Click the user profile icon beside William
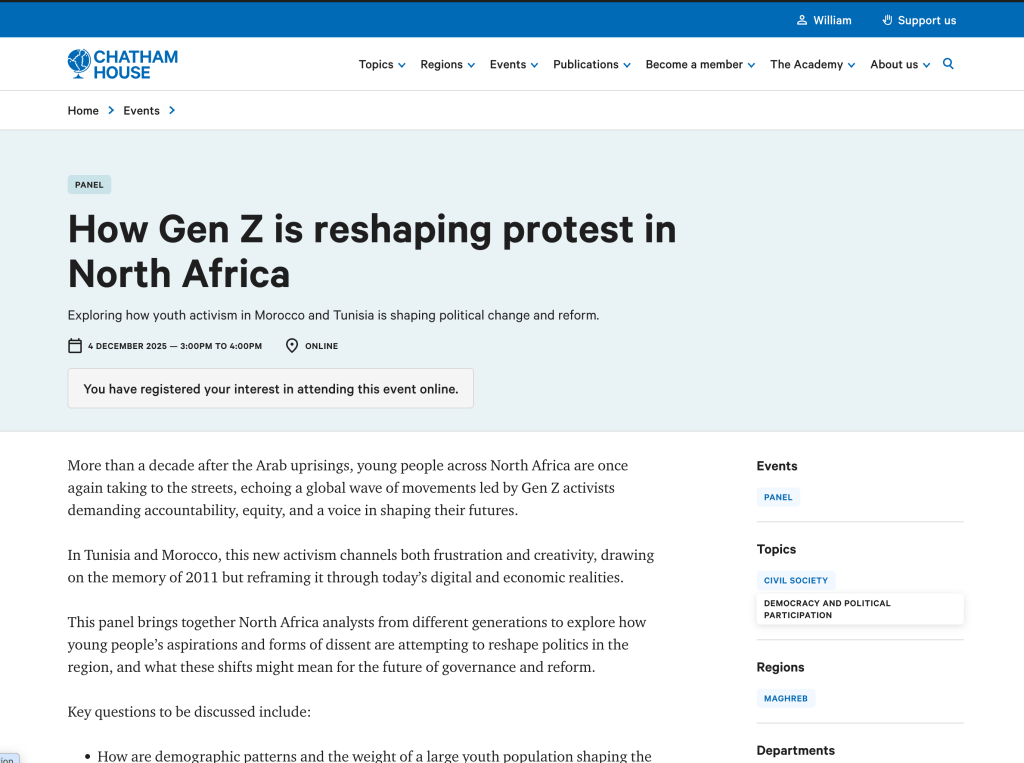1024x763 pixels. pyautogui.click(x=802, y=20)
